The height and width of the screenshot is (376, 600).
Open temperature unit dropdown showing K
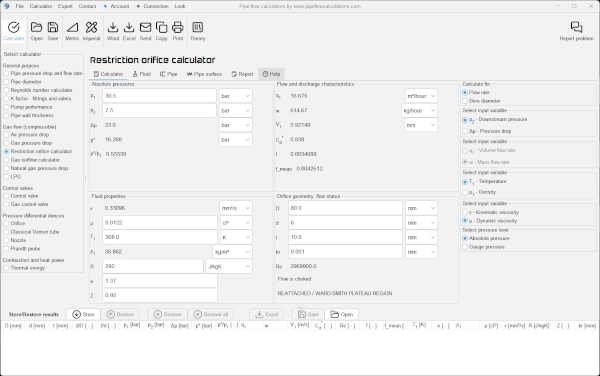point(236,237)
